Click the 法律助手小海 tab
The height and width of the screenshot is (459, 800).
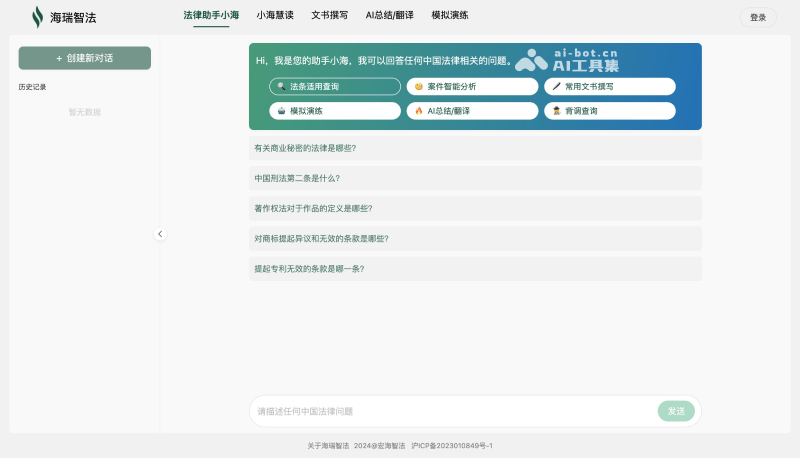pos(211,16)
